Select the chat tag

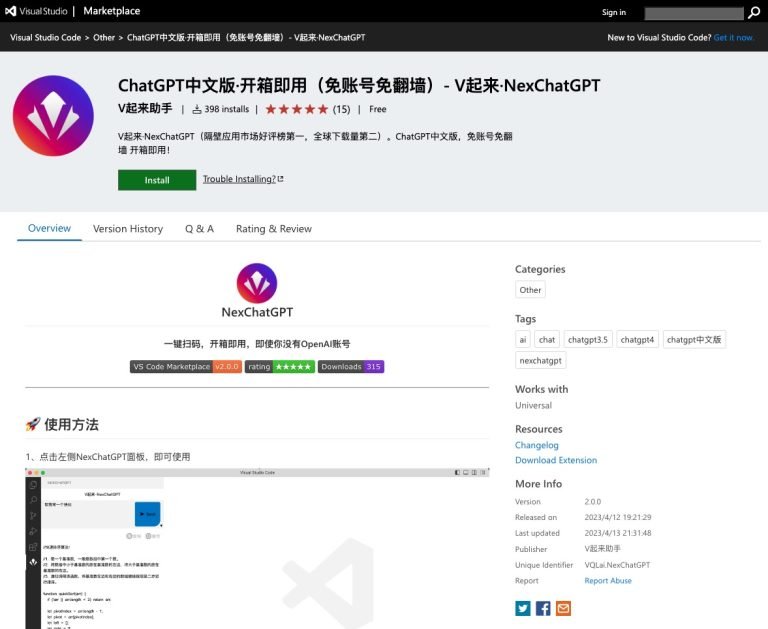tap(547, 339)
